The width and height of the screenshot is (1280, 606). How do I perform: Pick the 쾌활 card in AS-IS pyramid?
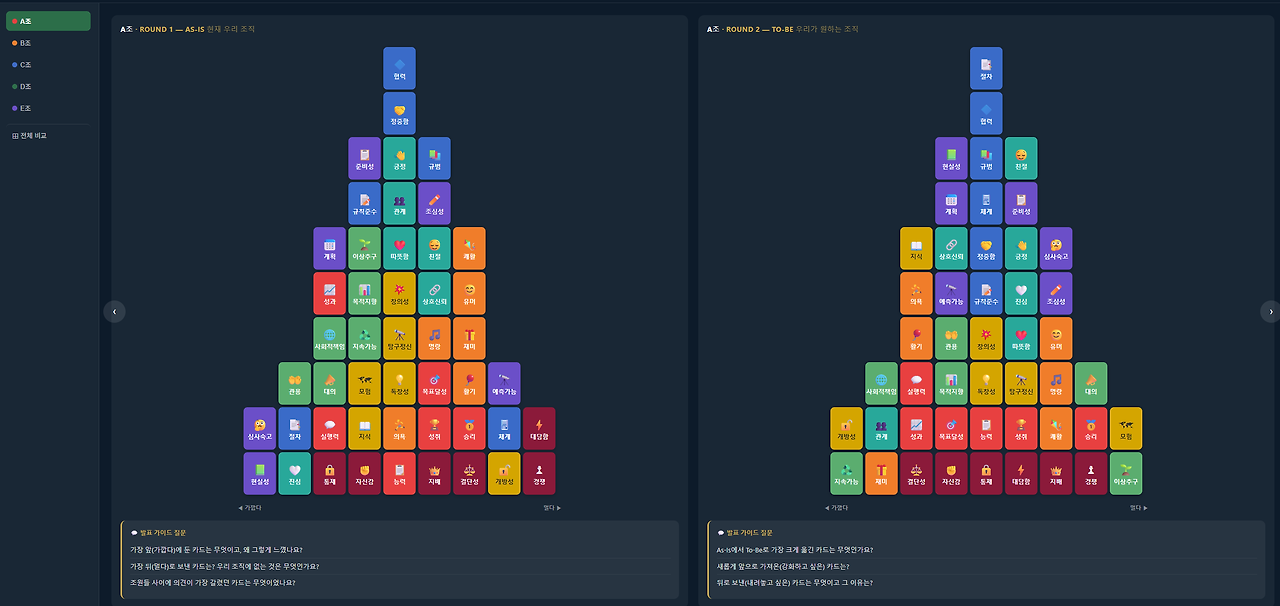coord(469,248)
